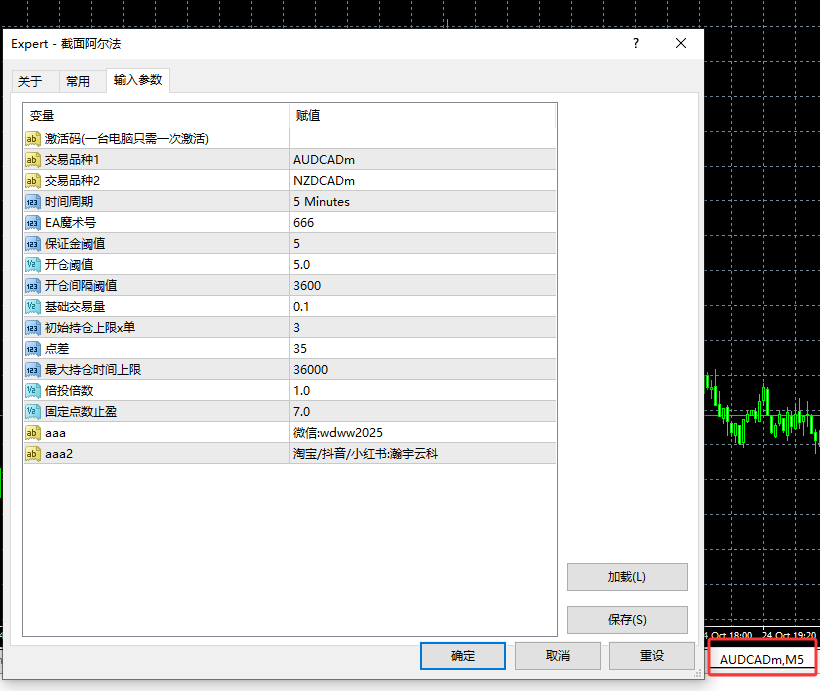This screenshot has width=820, height=691.
Task: Open the AUDCADm,M5 chart tab
Action: coord(761,660)
